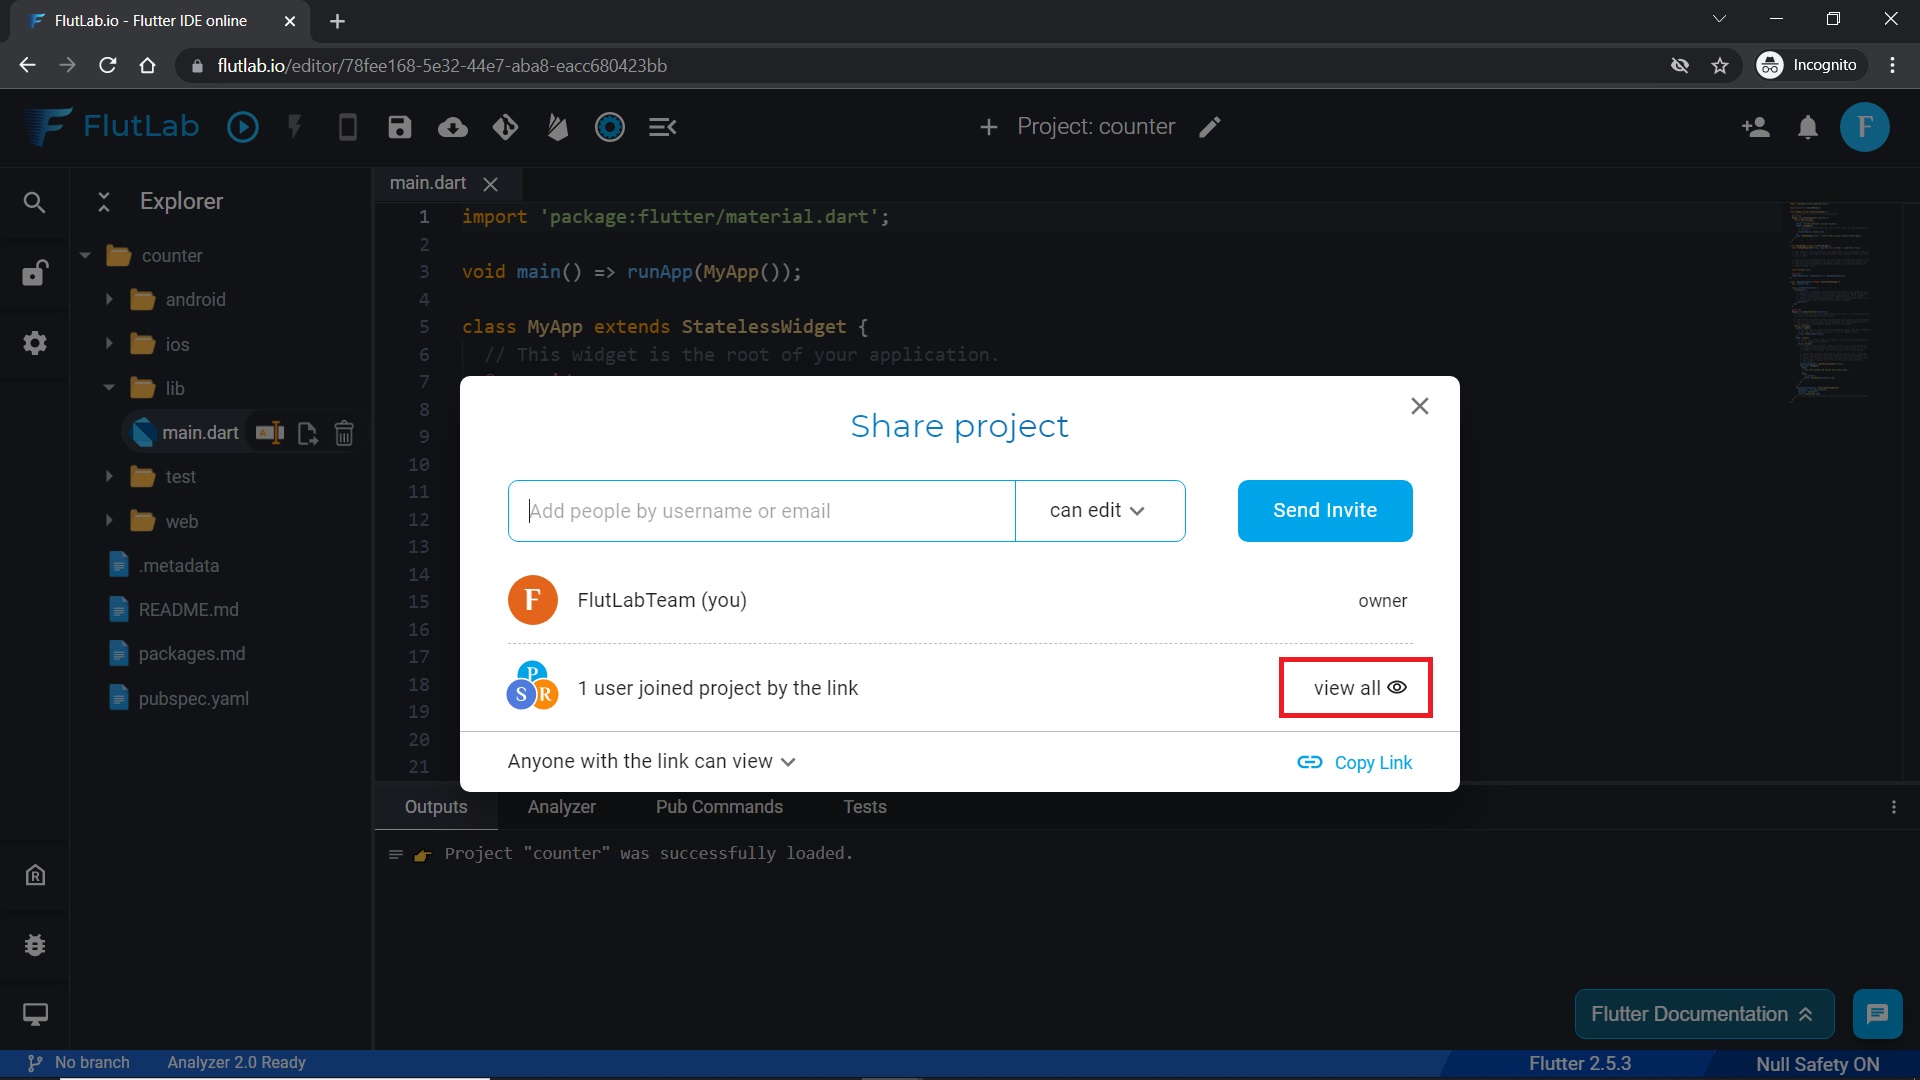Viewport: 1920px width, 1080px height.
Task: Close the Share project dialog
Action: pyautogui.click(x=1419, y=406)
